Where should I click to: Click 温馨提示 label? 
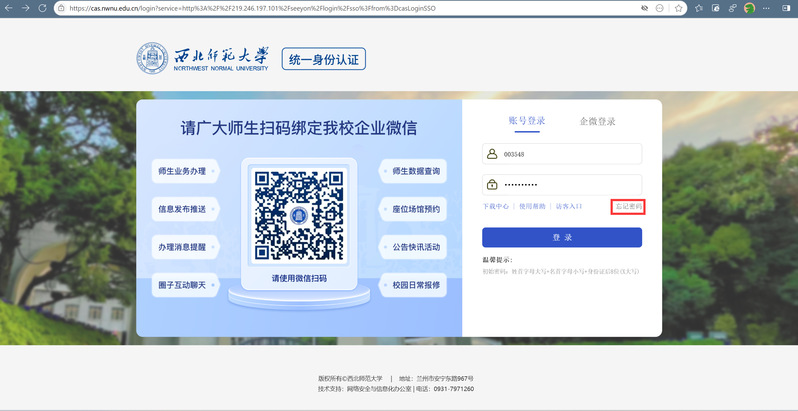point(497,260)
